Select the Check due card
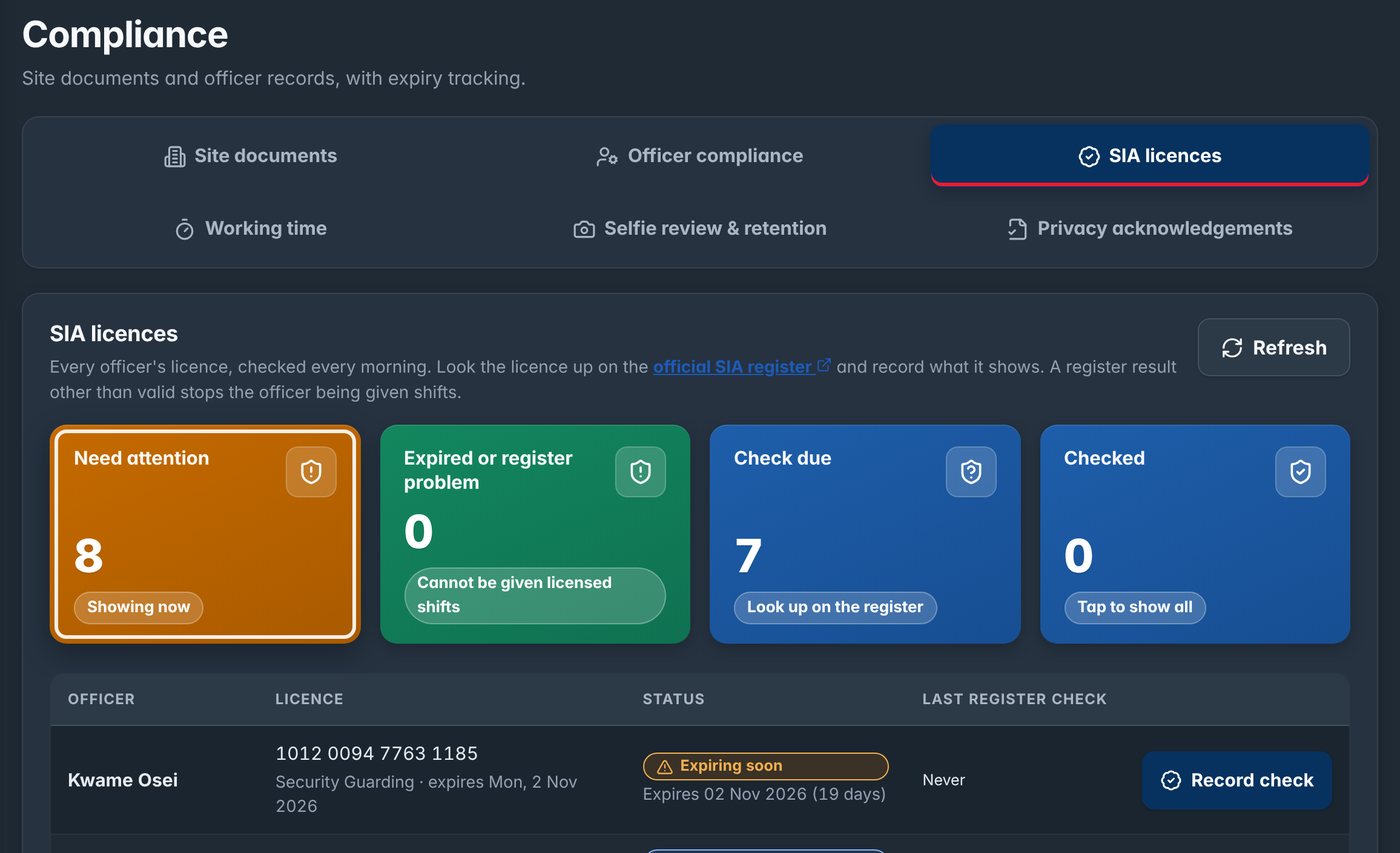The width and height of the screenshot is (1400, 853). pos(865,534)
